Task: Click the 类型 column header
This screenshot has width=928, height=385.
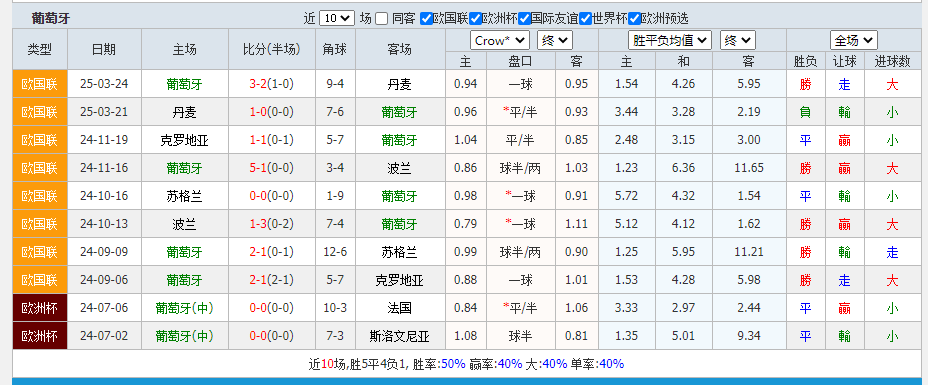Action: [x=40, y=49]
